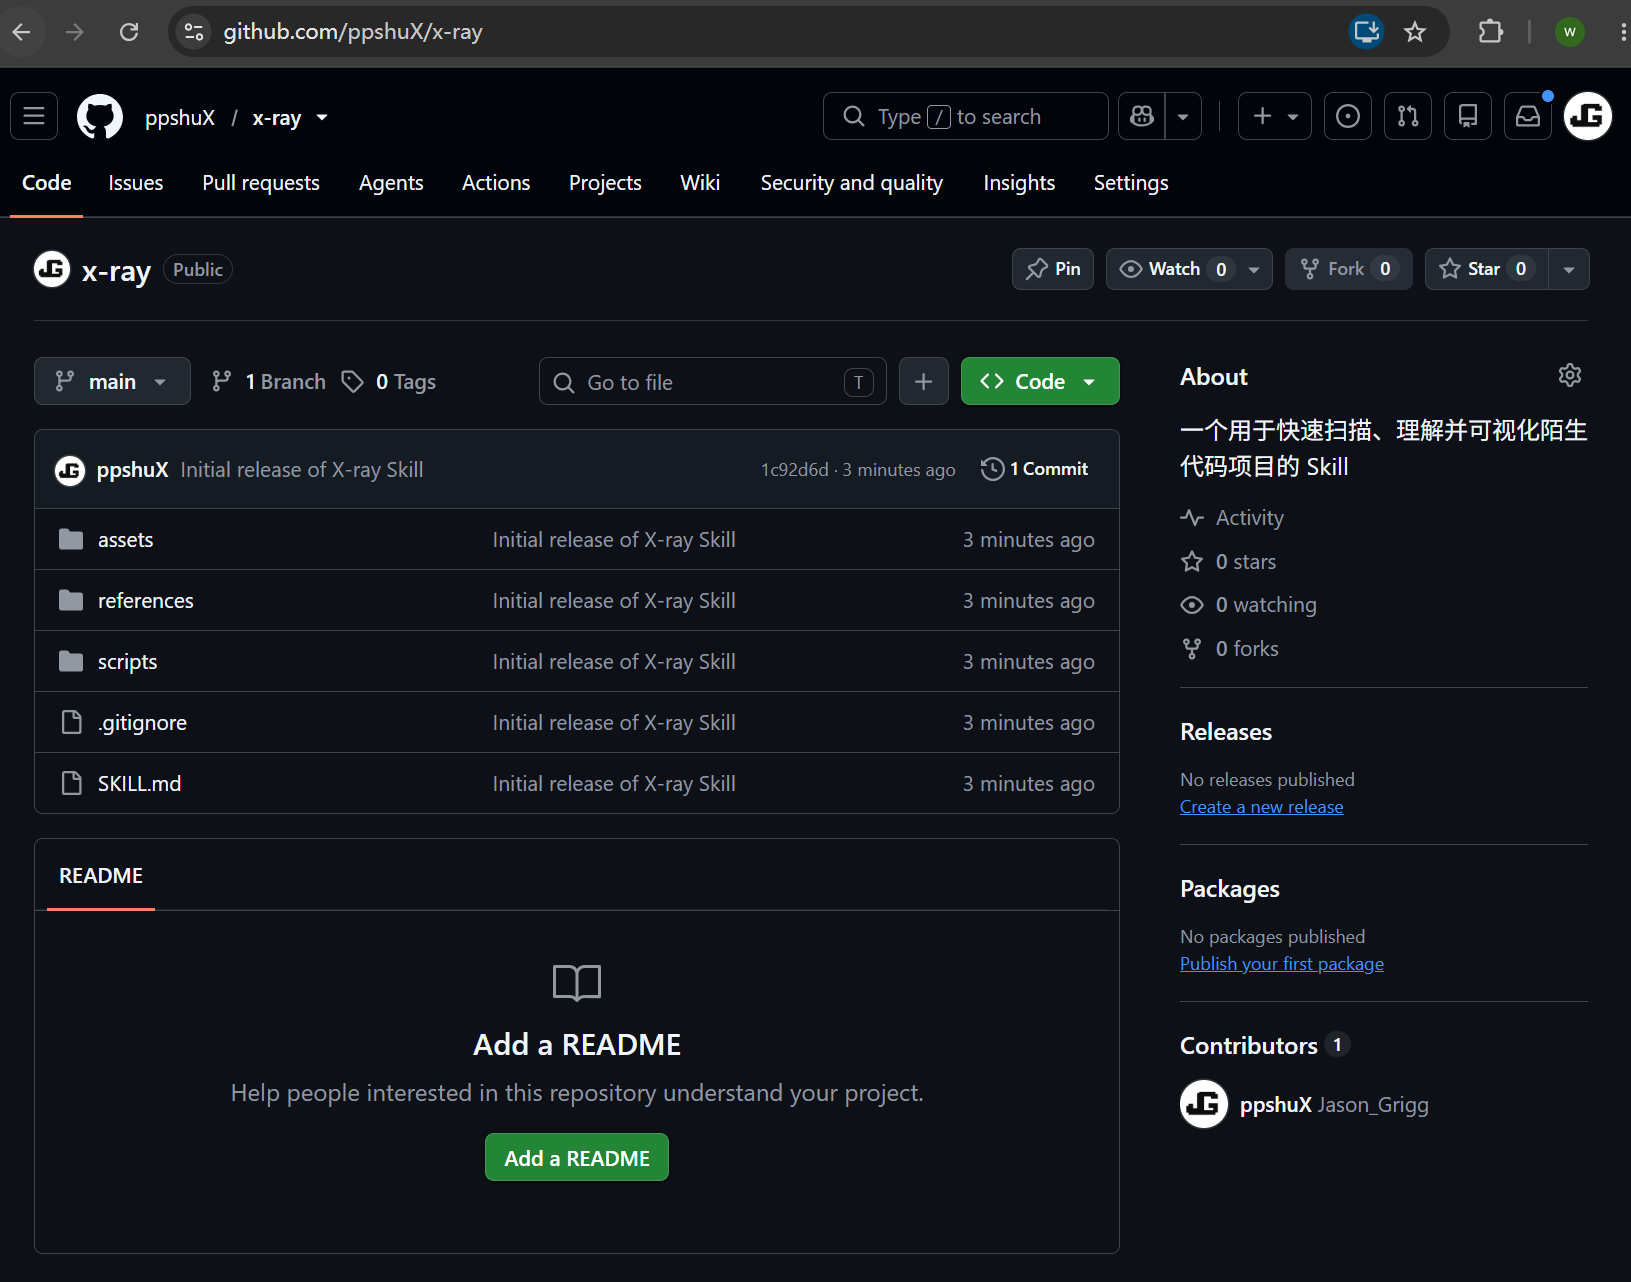The height and width of the screenshot is (1282, 1631).
Task: Switch to the Issues tab
Action: 136,183
